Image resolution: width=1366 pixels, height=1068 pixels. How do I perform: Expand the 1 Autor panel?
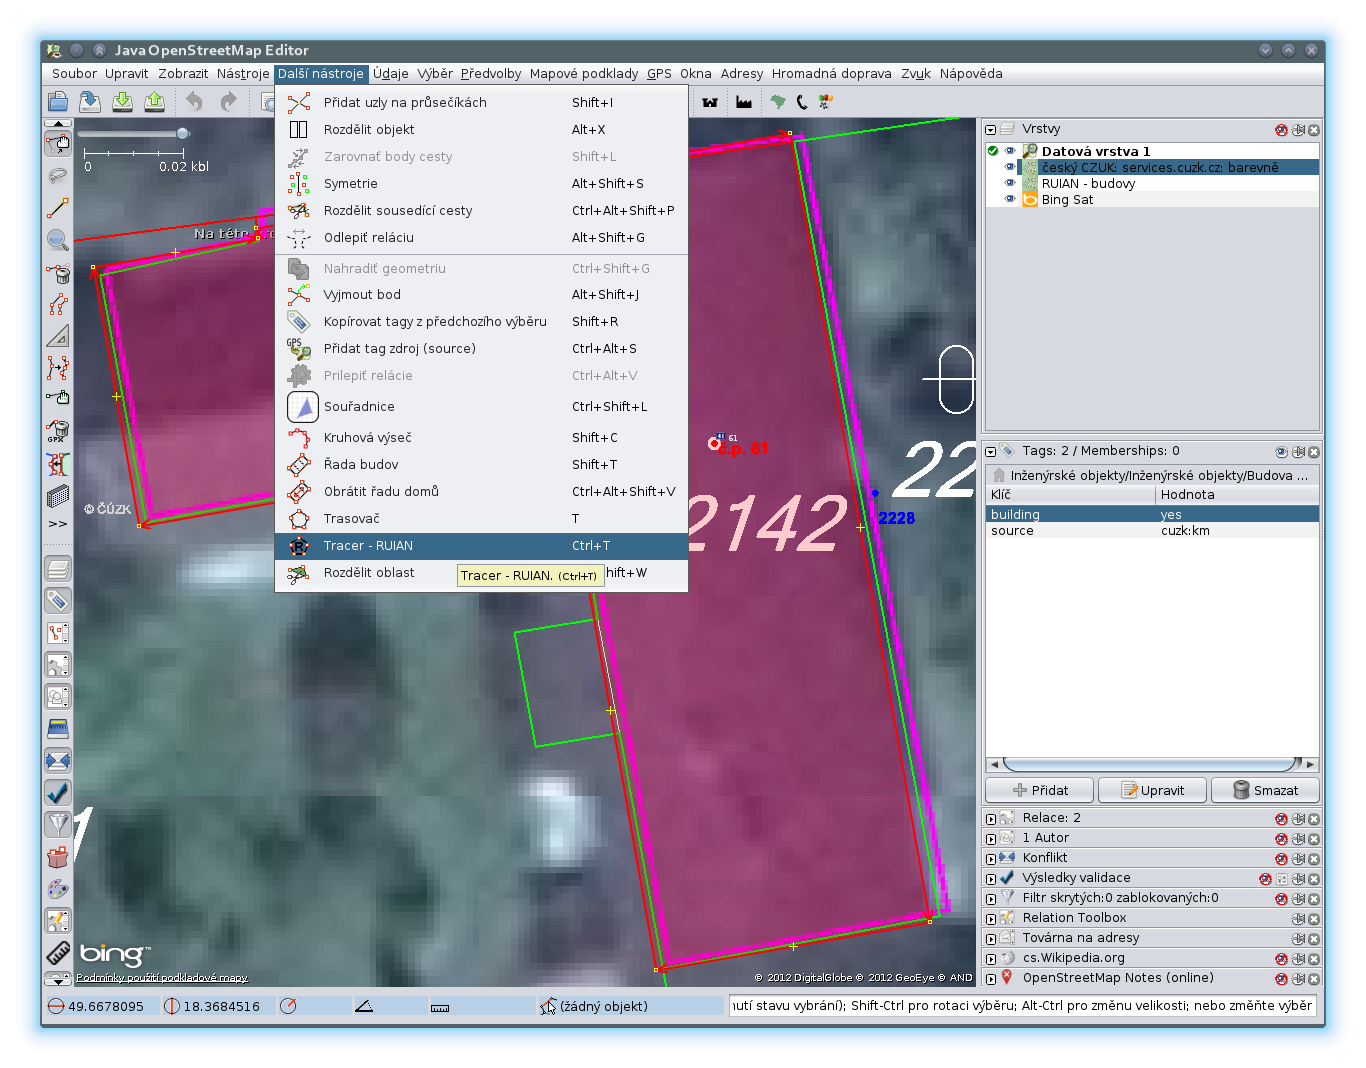tap(990, 838)
